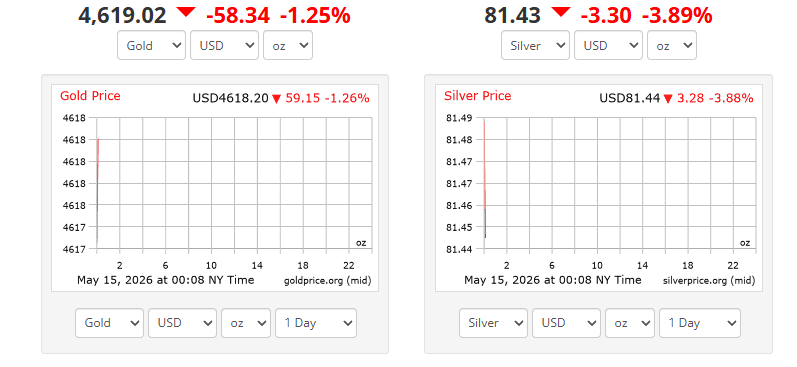Viewport: 797px width, 367px height.
Task: Click the red down arrow beside 81.43
Action: [x=561, y=12]
